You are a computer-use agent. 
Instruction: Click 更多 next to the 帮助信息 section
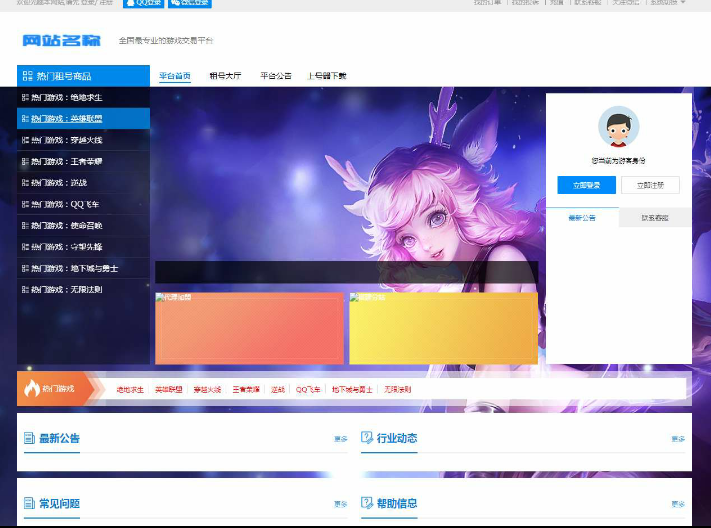(678, 504)
